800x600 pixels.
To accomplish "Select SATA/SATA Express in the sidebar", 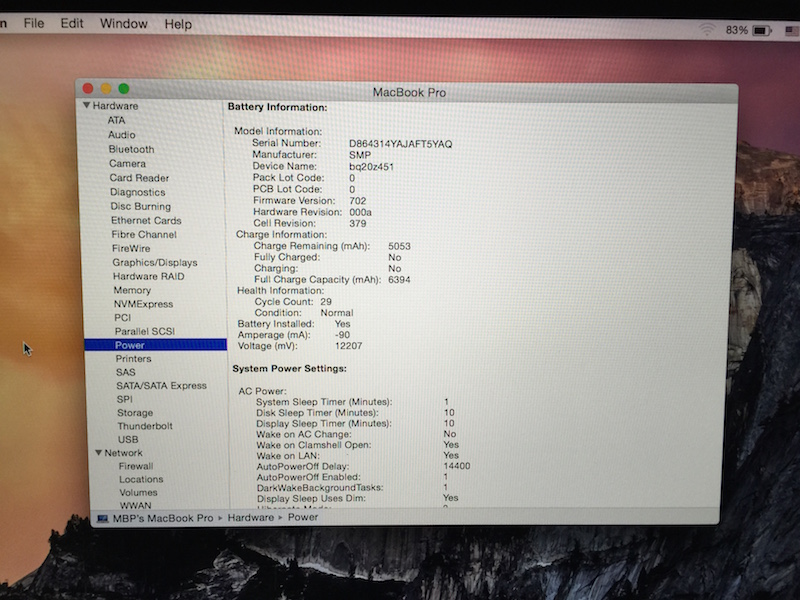I will point(161,386).
